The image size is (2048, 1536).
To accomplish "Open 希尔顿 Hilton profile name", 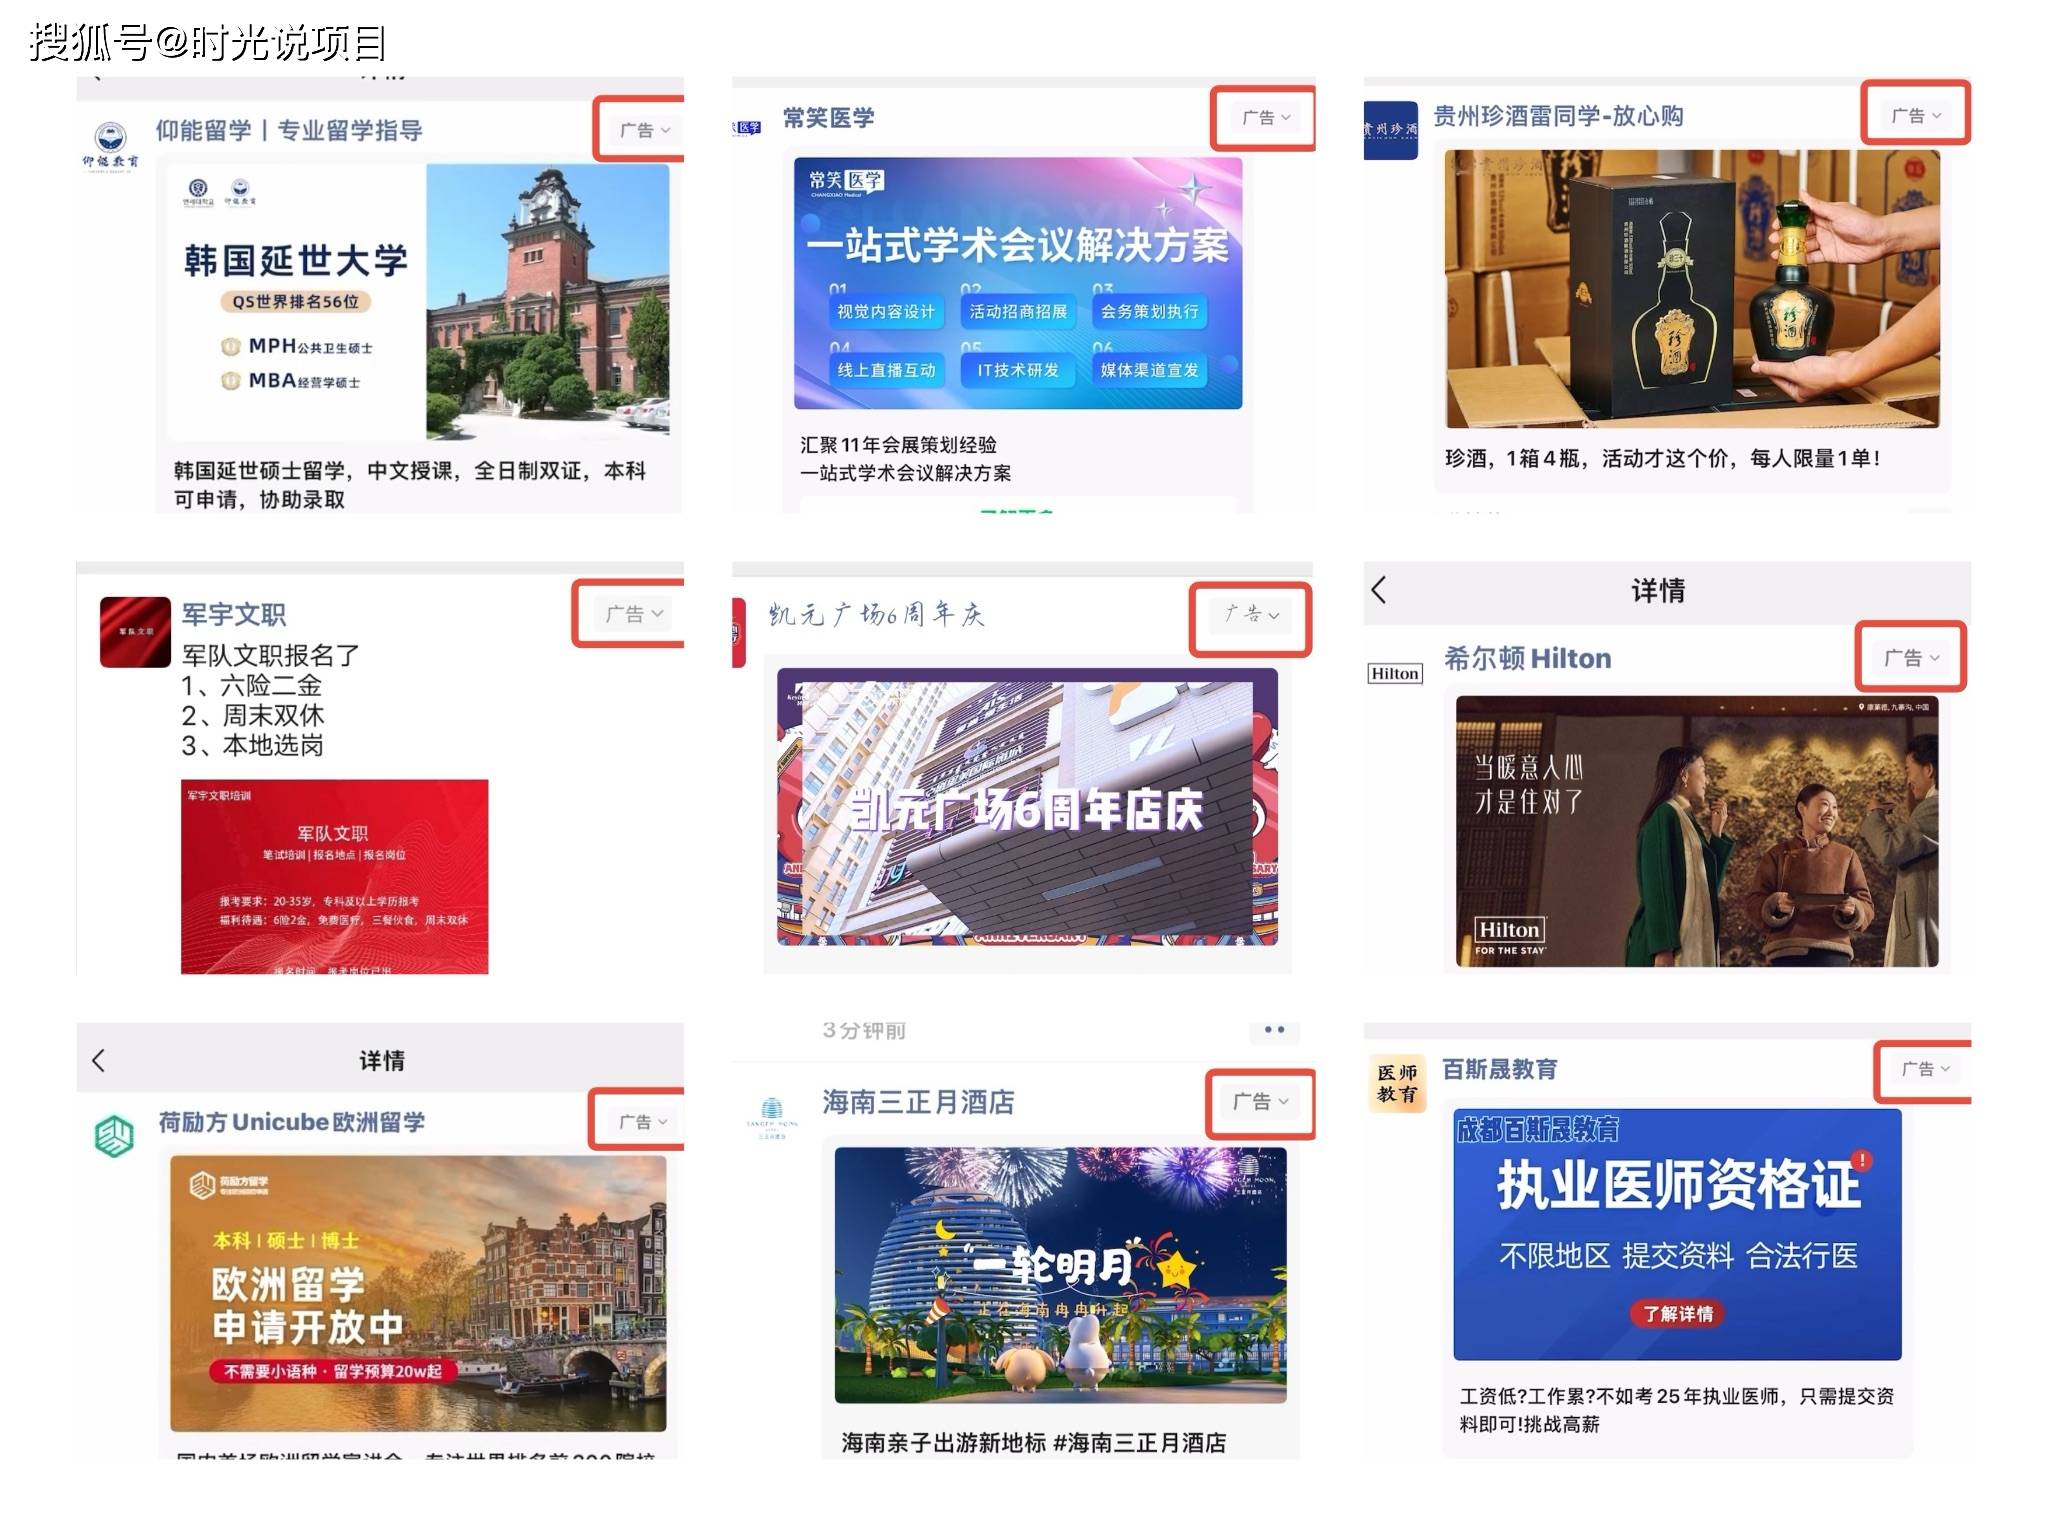I will tap(1527, 658).
